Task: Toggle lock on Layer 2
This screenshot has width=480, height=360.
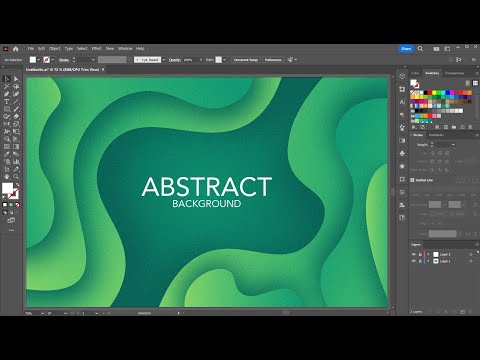Action: point(420,254)
